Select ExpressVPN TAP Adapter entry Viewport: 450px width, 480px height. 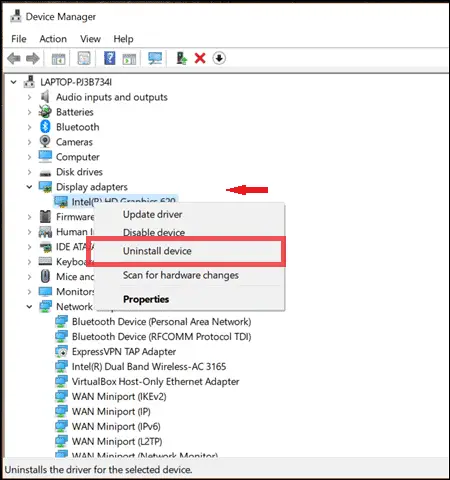pyautogui.click(x=124, y=352)
